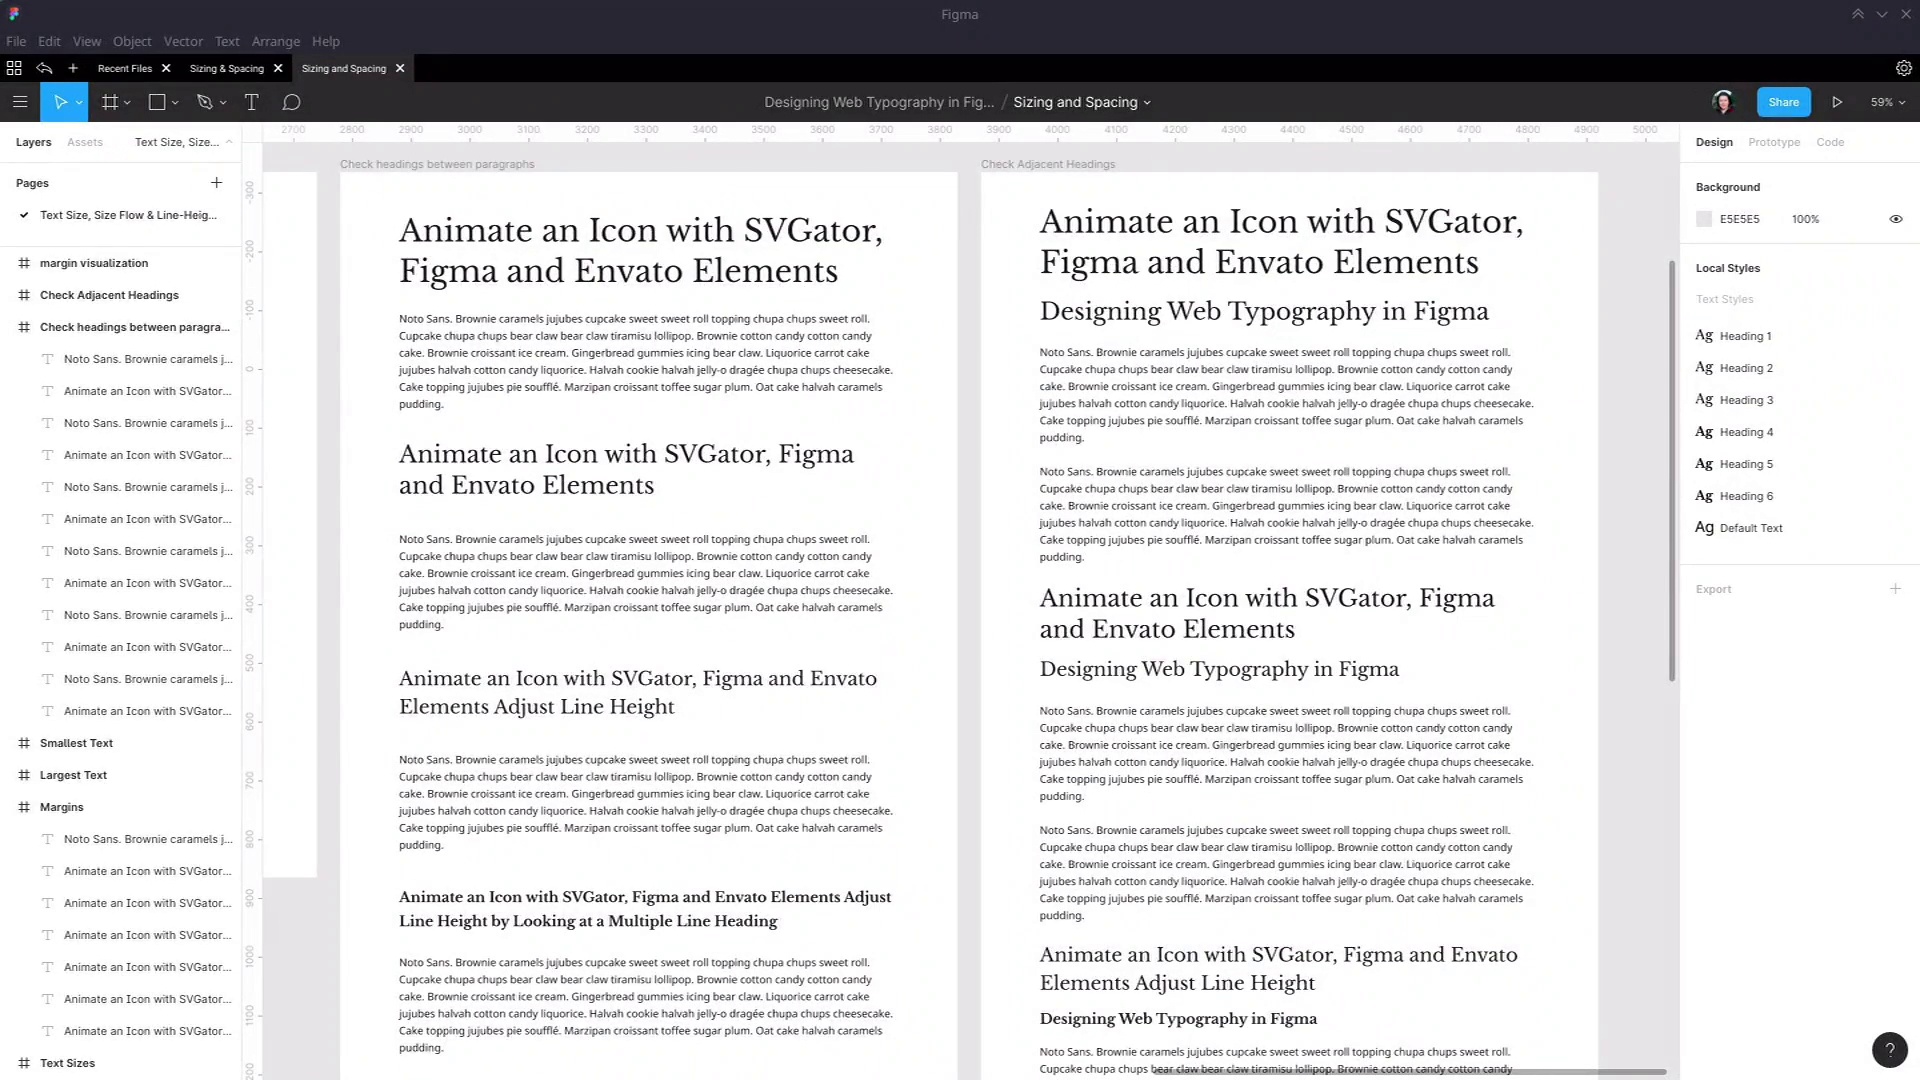This screenshot has height=1080, width=1920.
Task: Close the Recent Files tab
Action: coord(166,68)
